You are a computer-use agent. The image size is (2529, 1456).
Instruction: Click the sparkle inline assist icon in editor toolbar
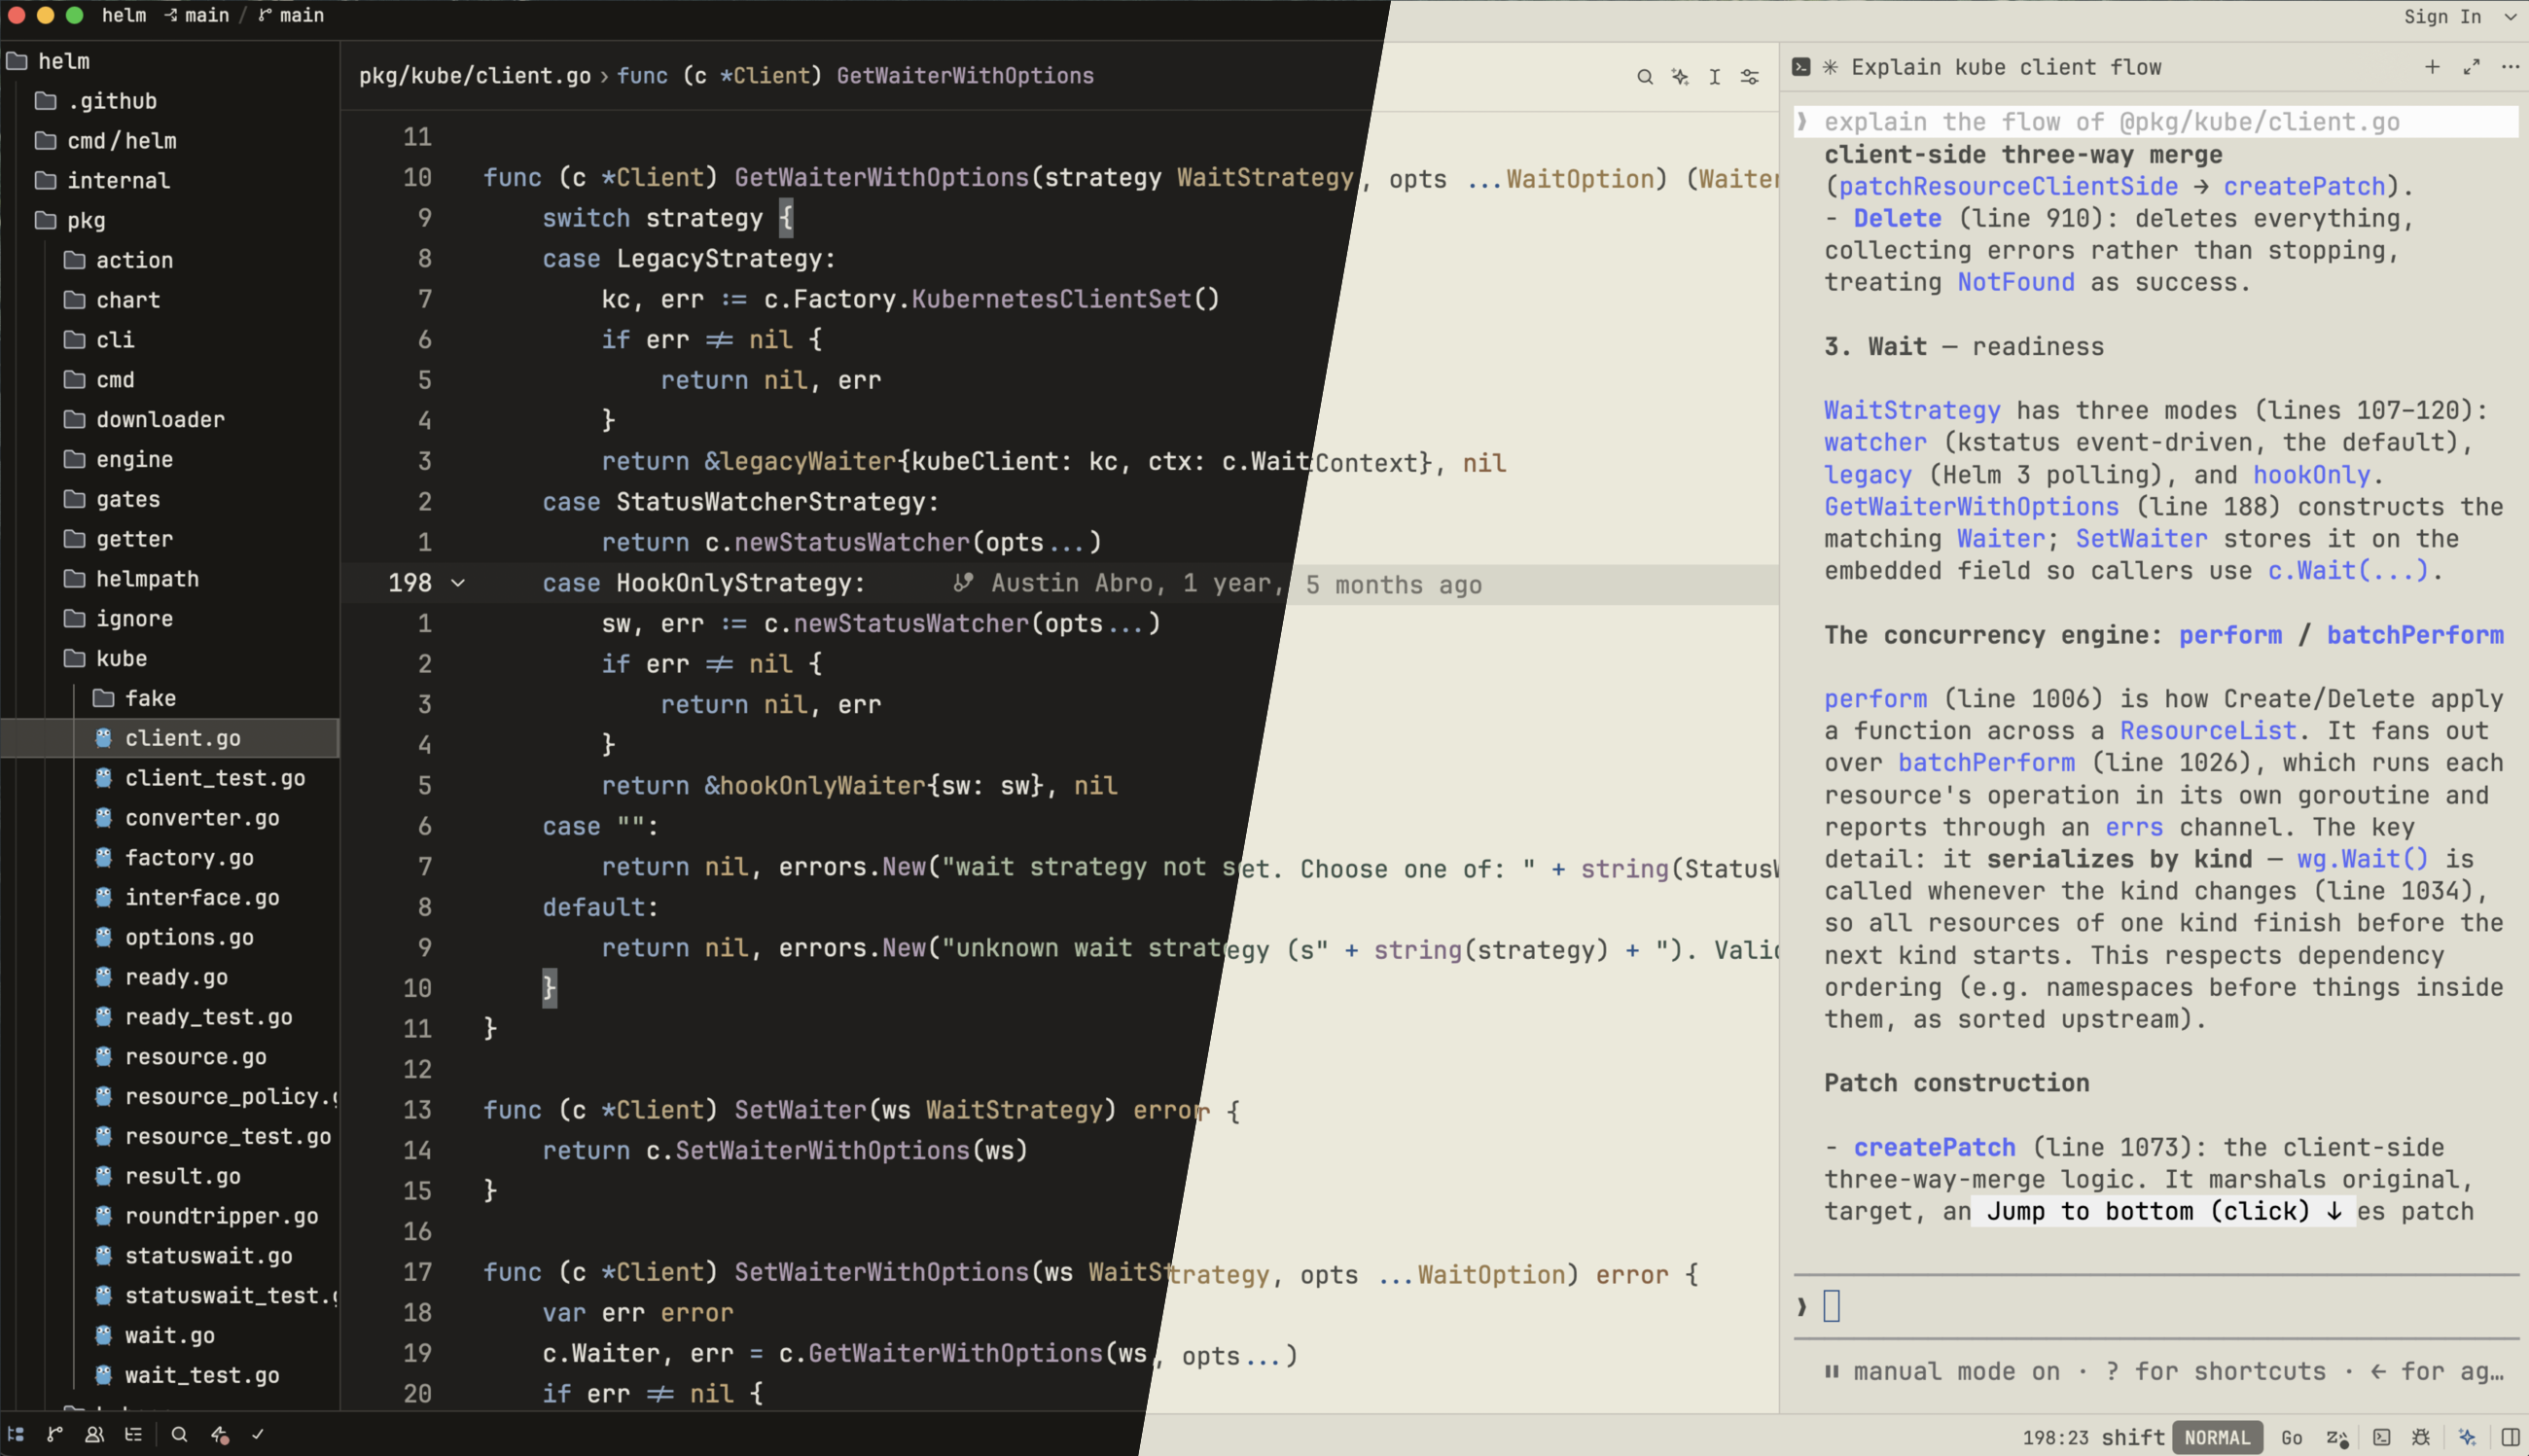1680,77
